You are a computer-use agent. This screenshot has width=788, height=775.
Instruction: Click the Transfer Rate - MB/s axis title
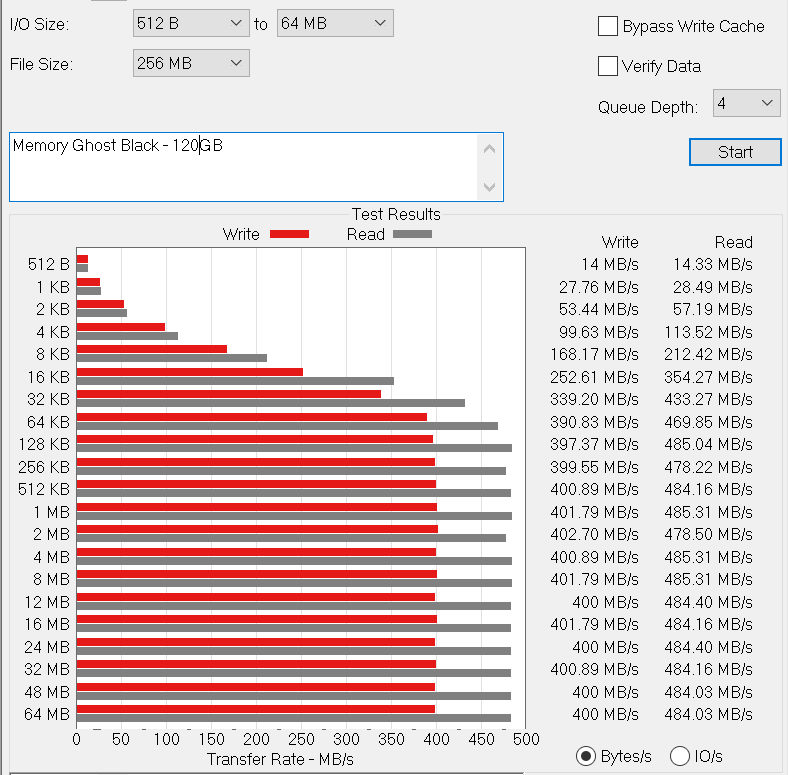pos(280,759)
